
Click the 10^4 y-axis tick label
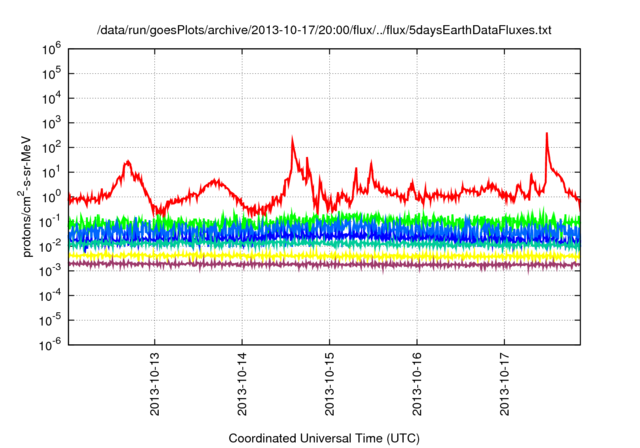[51, 99]
